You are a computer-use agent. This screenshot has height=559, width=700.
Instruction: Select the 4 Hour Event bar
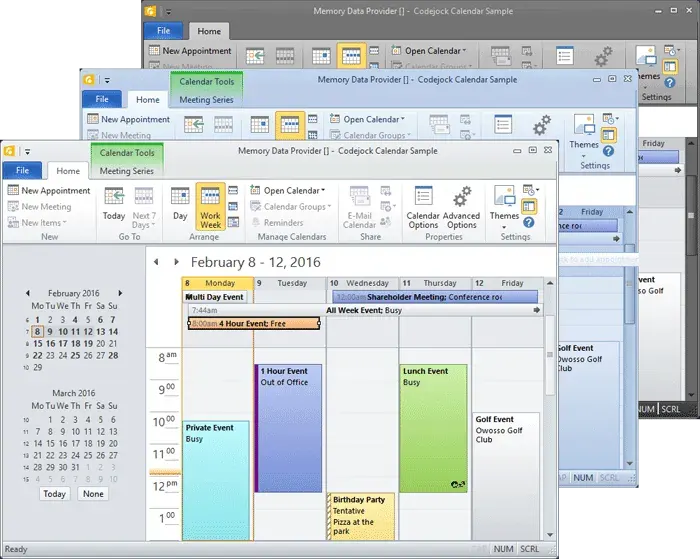[x=254, y=323]
